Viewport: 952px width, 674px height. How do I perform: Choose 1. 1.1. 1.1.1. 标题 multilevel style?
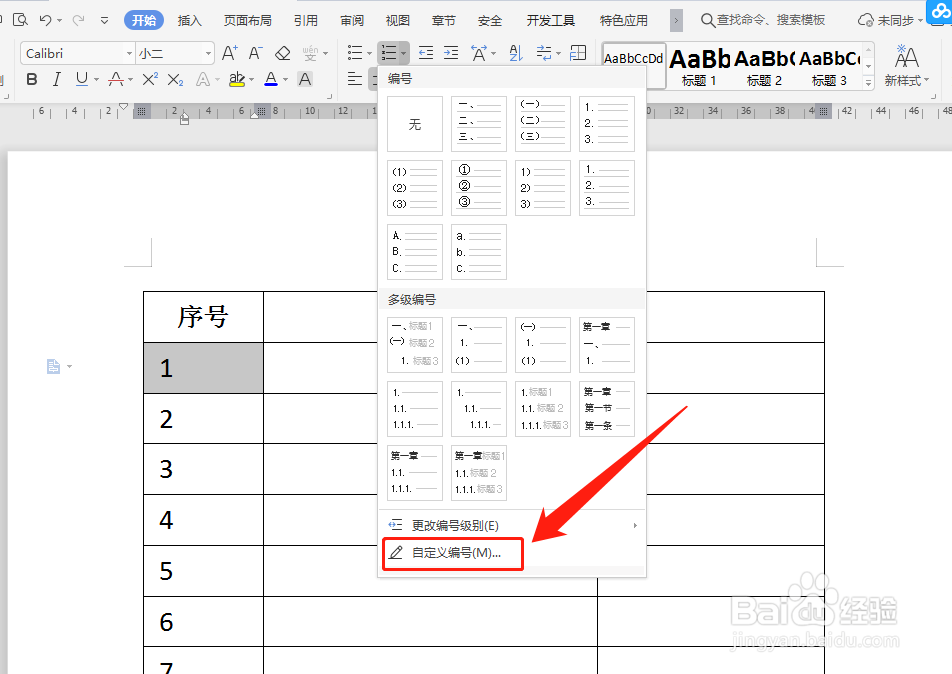click(543, 409)
